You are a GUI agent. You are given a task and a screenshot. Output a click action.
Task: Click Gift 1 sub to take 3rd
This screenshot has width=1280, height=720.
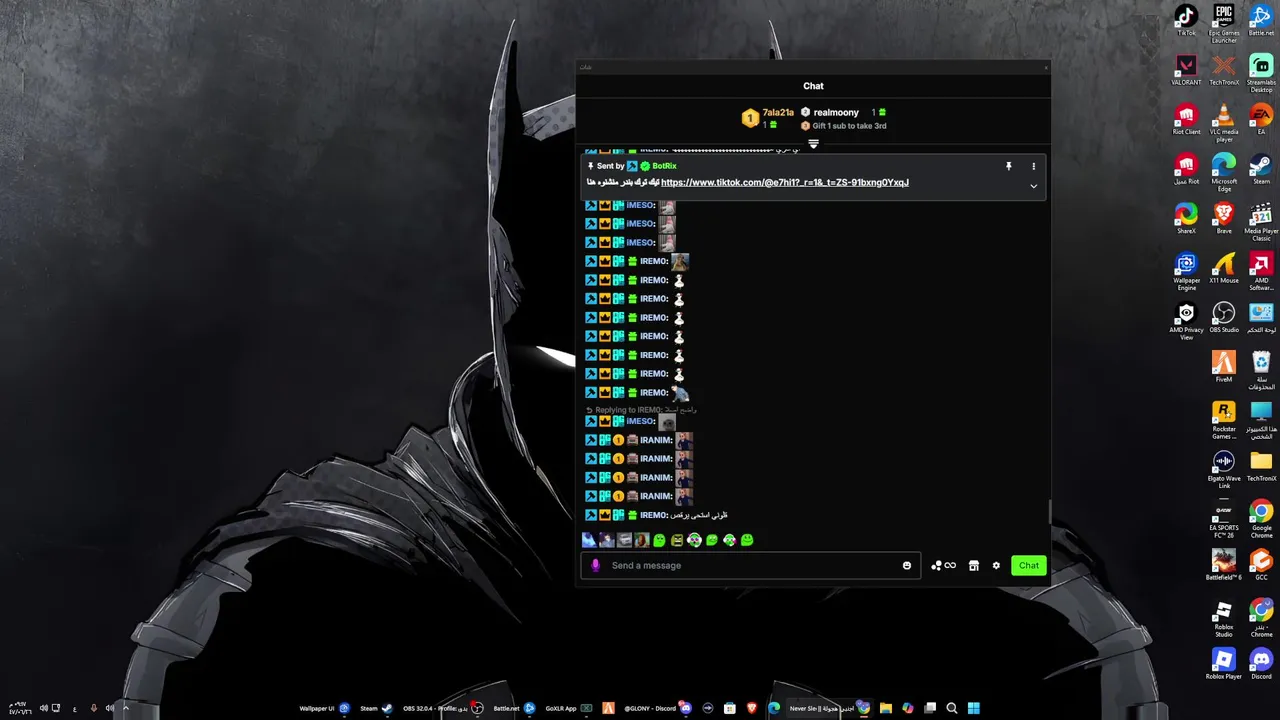click(849, 126)
